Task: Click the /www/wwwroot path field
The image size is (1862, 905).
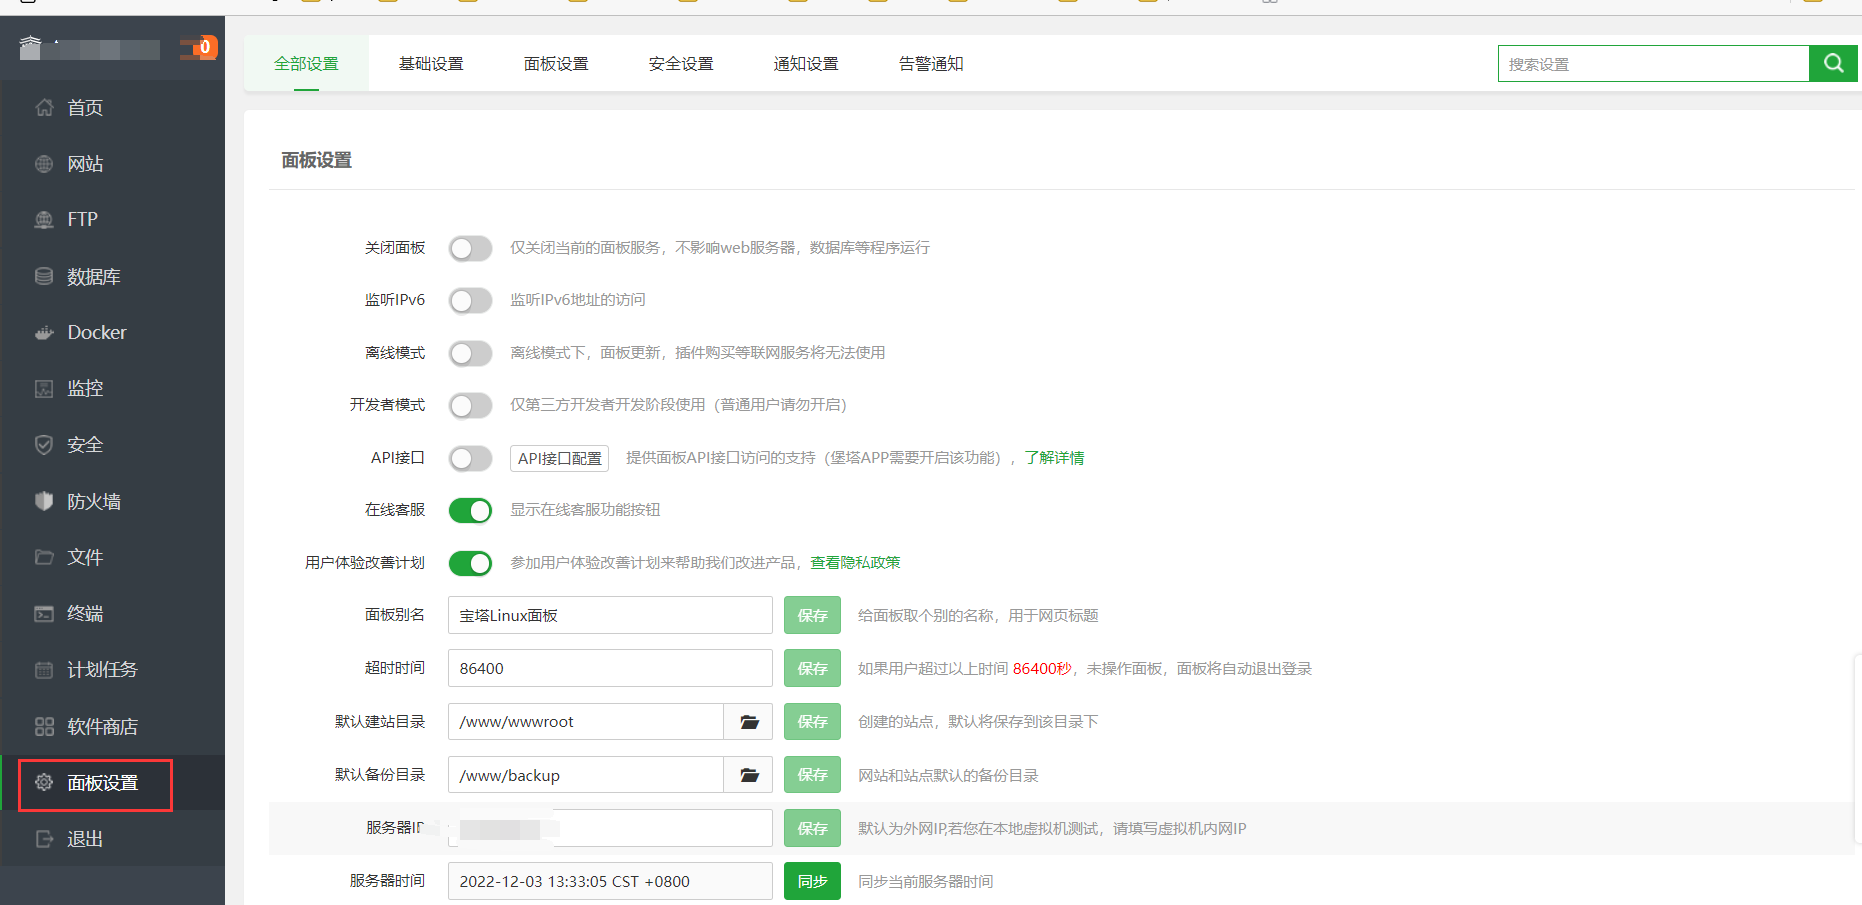Action: [586, 721]
